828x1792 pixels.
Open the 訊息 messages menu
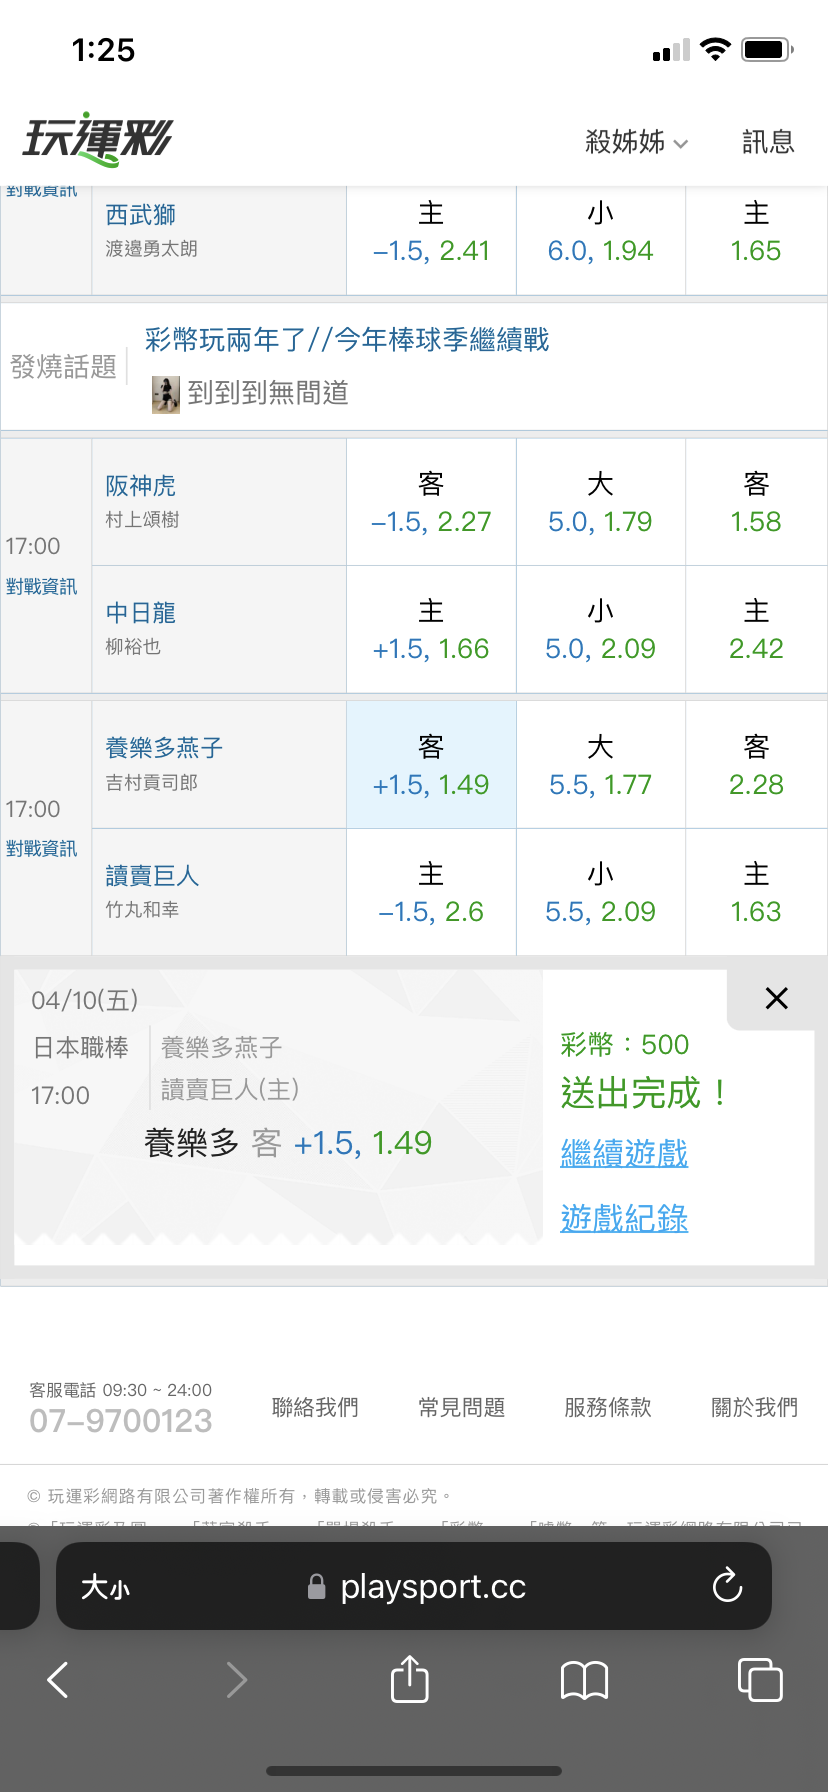click(x=768, y=142)
